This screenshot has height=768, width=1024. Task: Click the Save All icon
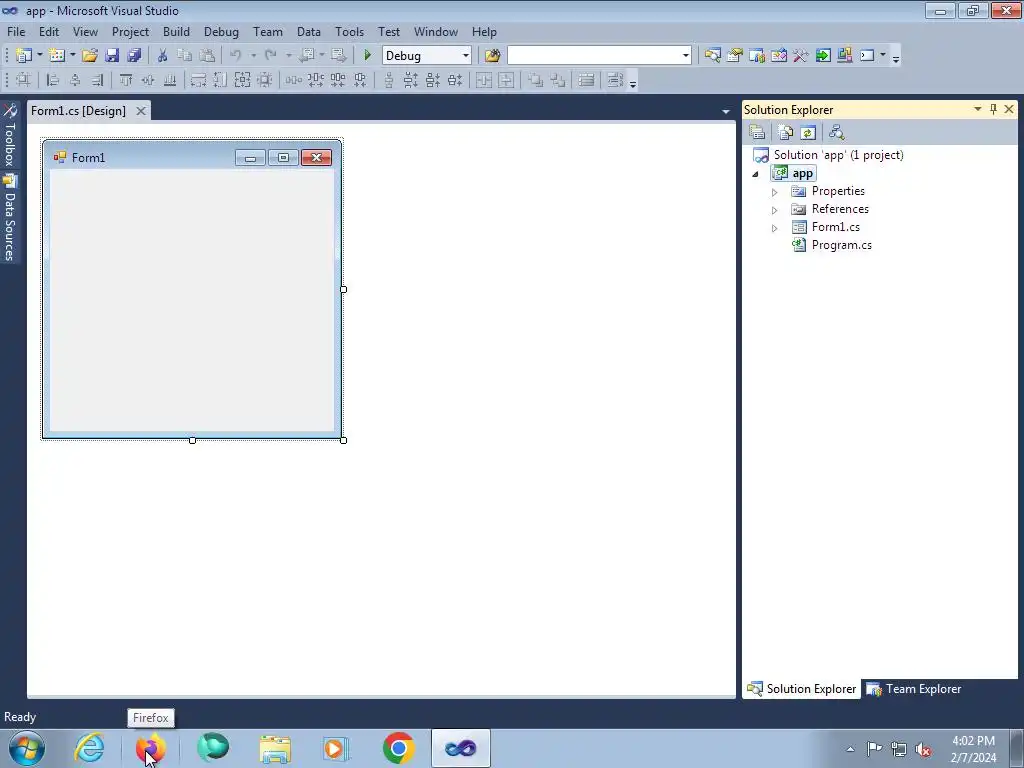tap(134, 56)
